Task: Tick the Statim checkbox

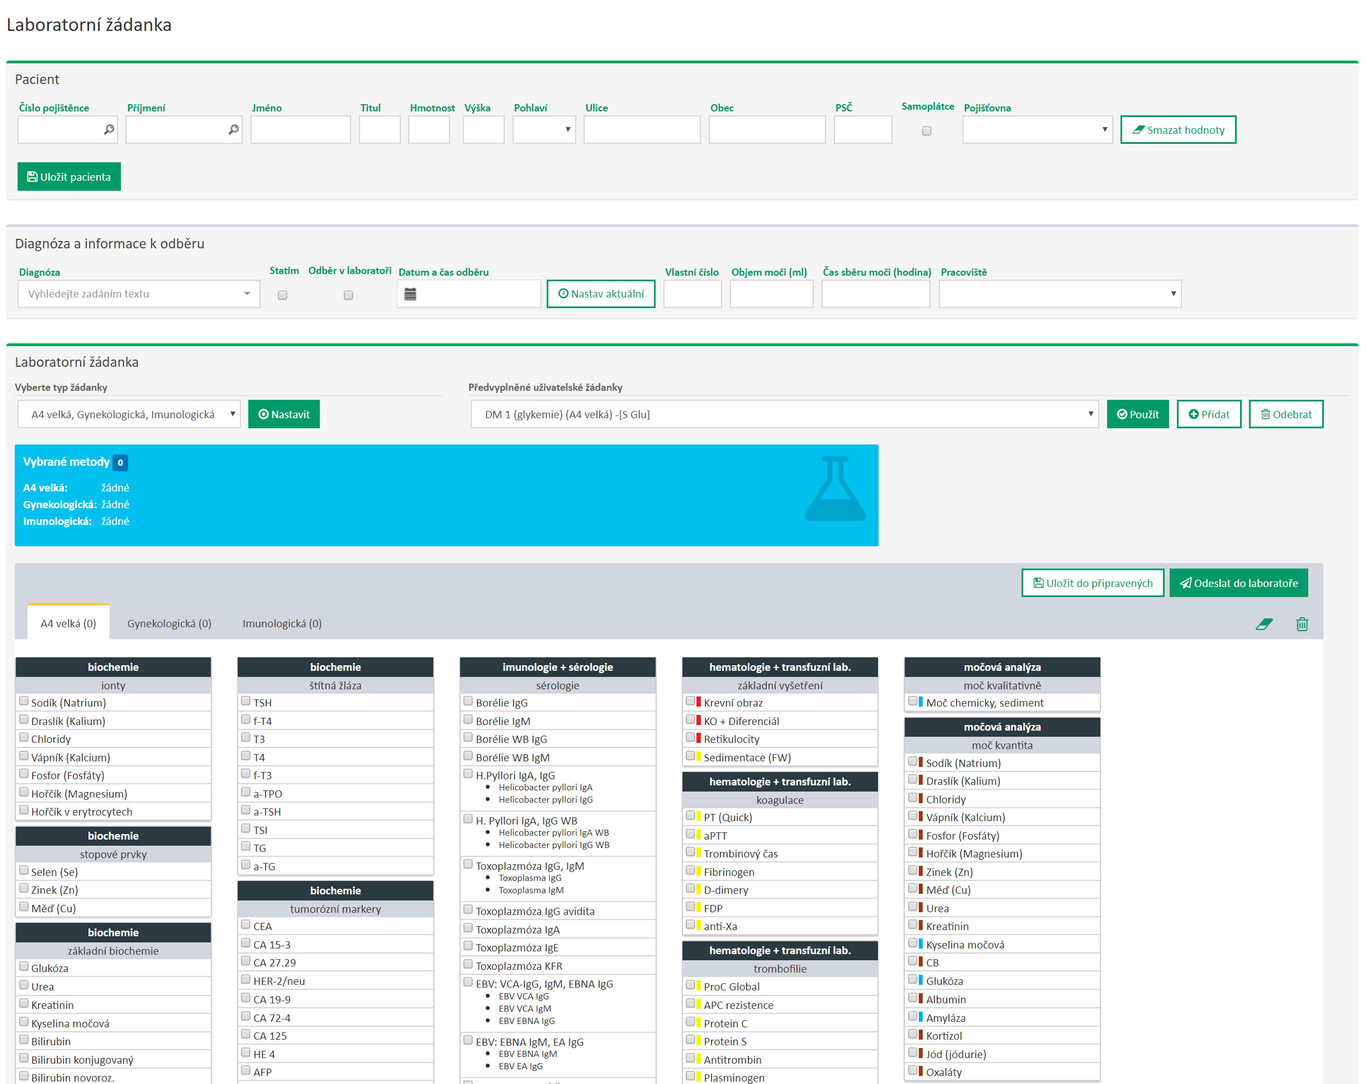Action: [x=283, y=295]
